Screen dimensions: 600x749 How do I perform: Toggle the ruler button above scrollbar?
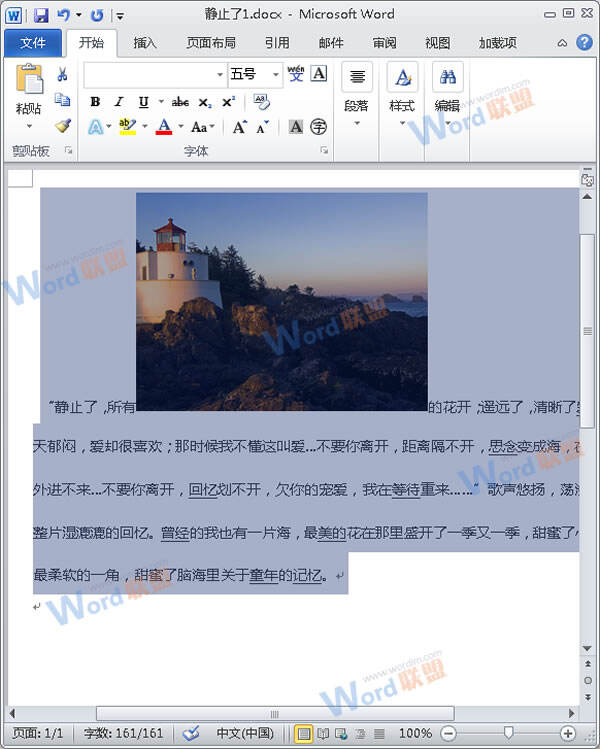[x=588, y=180]
